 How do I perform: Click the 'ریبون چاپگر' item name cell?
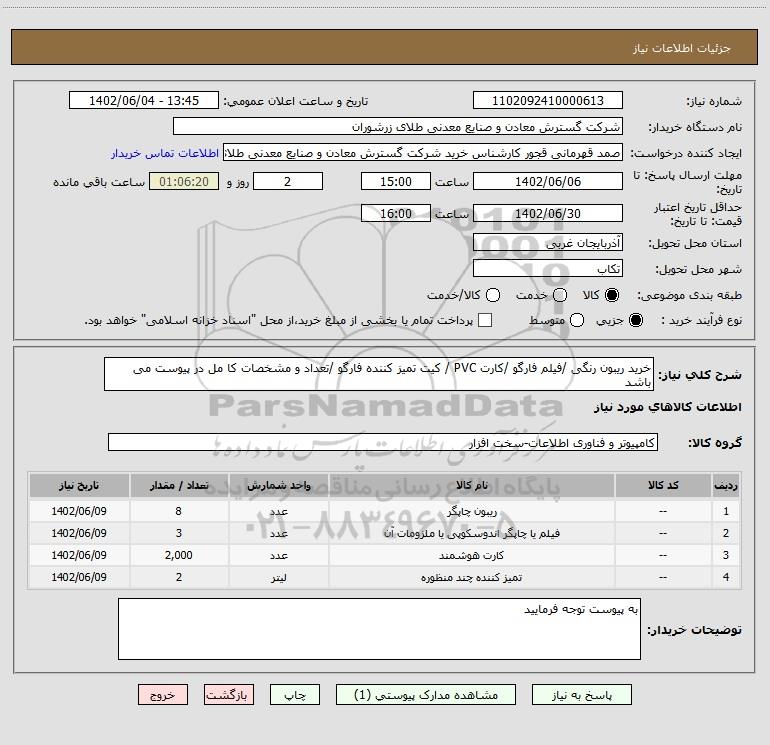click(x=471, y=511)
